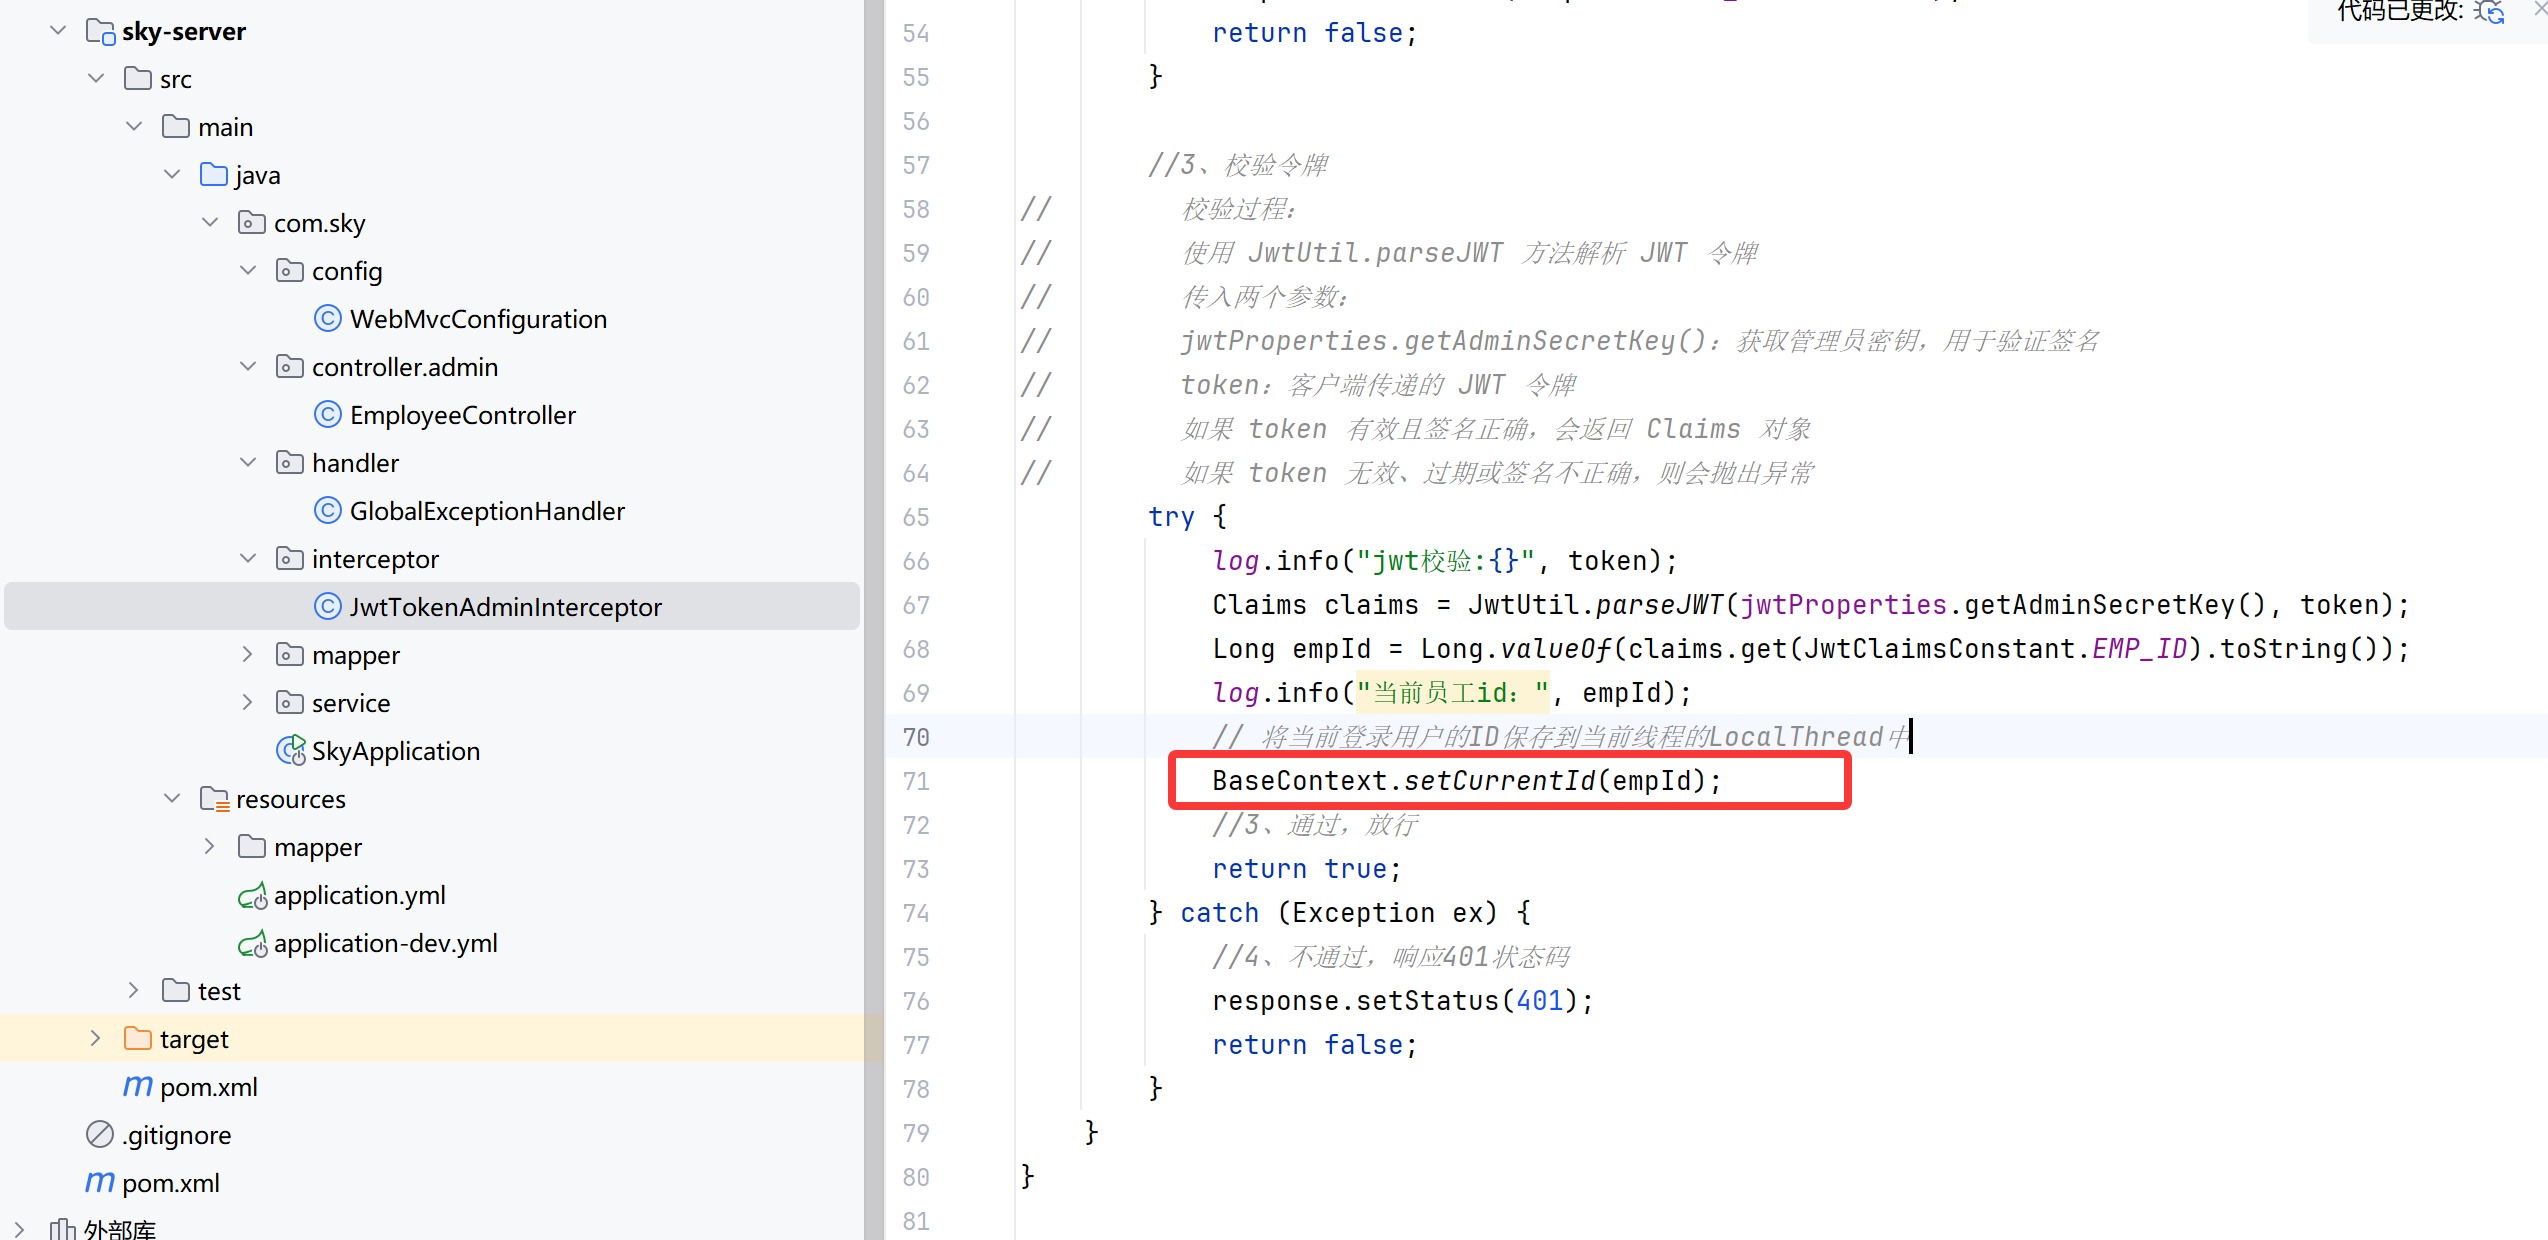Expand the target folder chevron

pos(96,1039)
